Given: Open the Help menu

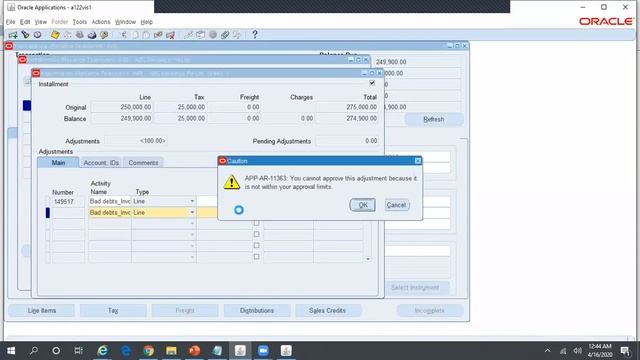Looking at the screenshot, I should (x=147, y=22).
